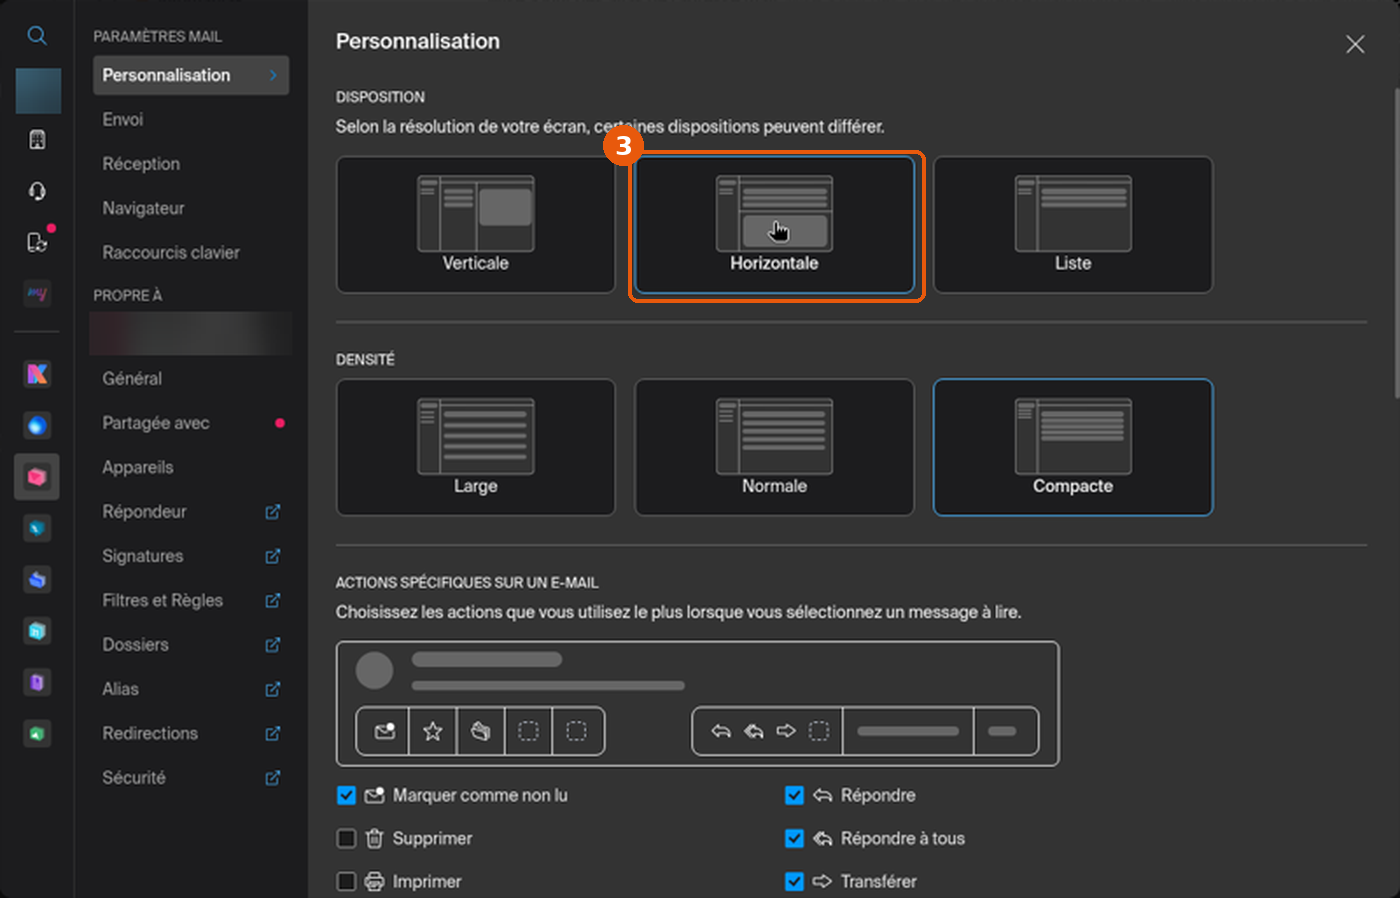Click the search magnifier icon in sidebar
Screen dimensions: 1400x898
tap(37, 36)
